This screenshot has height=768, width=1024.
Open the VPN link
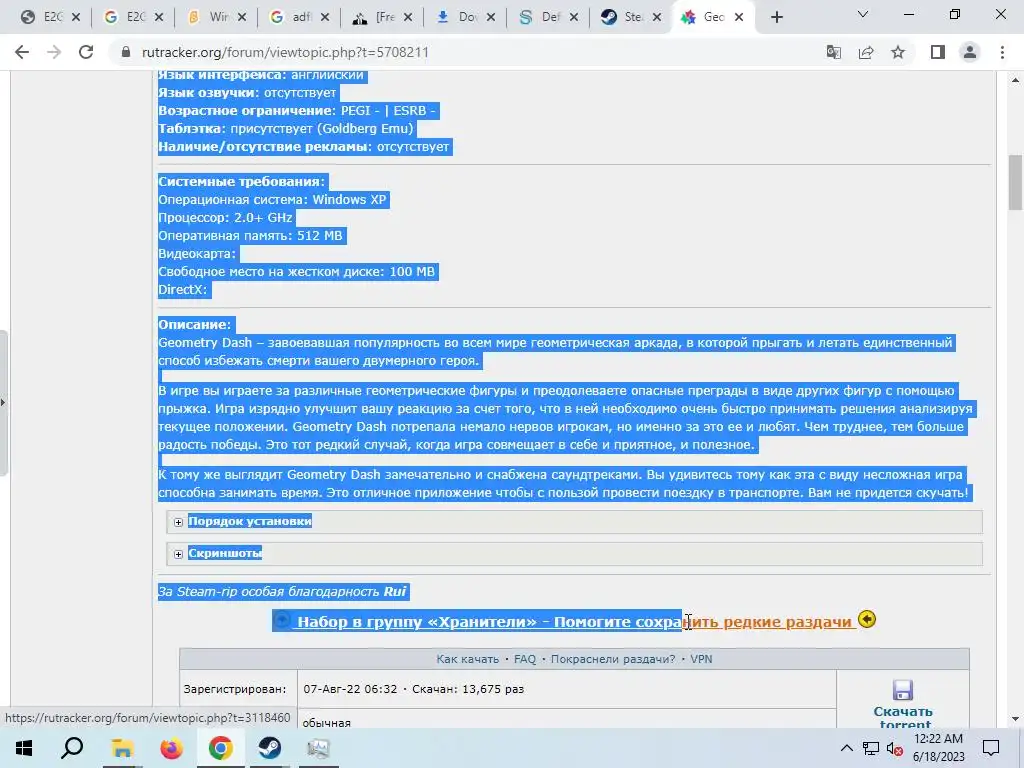pos(701,659)
